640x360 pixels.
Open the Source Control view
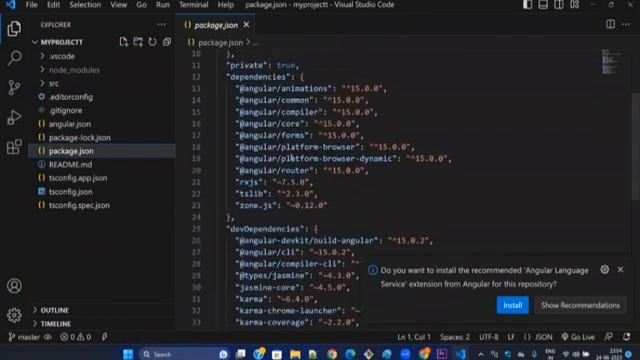14,87
